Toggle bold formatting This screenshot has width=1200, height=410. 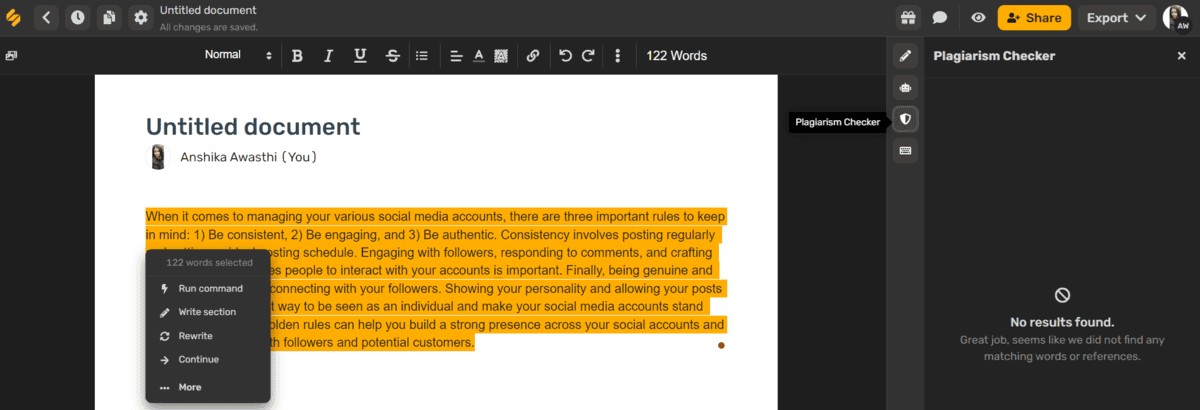tap(297, 56)
